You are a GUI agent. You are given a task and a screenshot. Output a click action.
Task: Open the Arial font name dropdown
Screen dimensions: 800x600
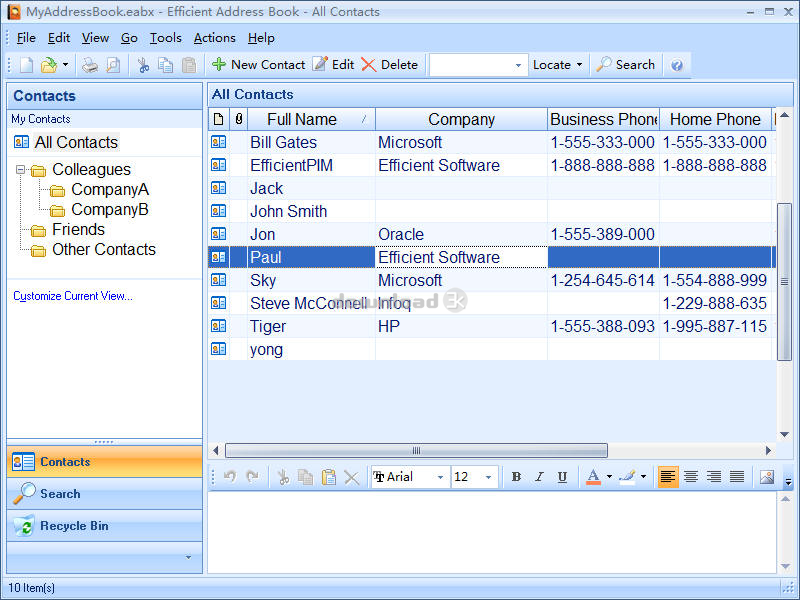(440, 477)
